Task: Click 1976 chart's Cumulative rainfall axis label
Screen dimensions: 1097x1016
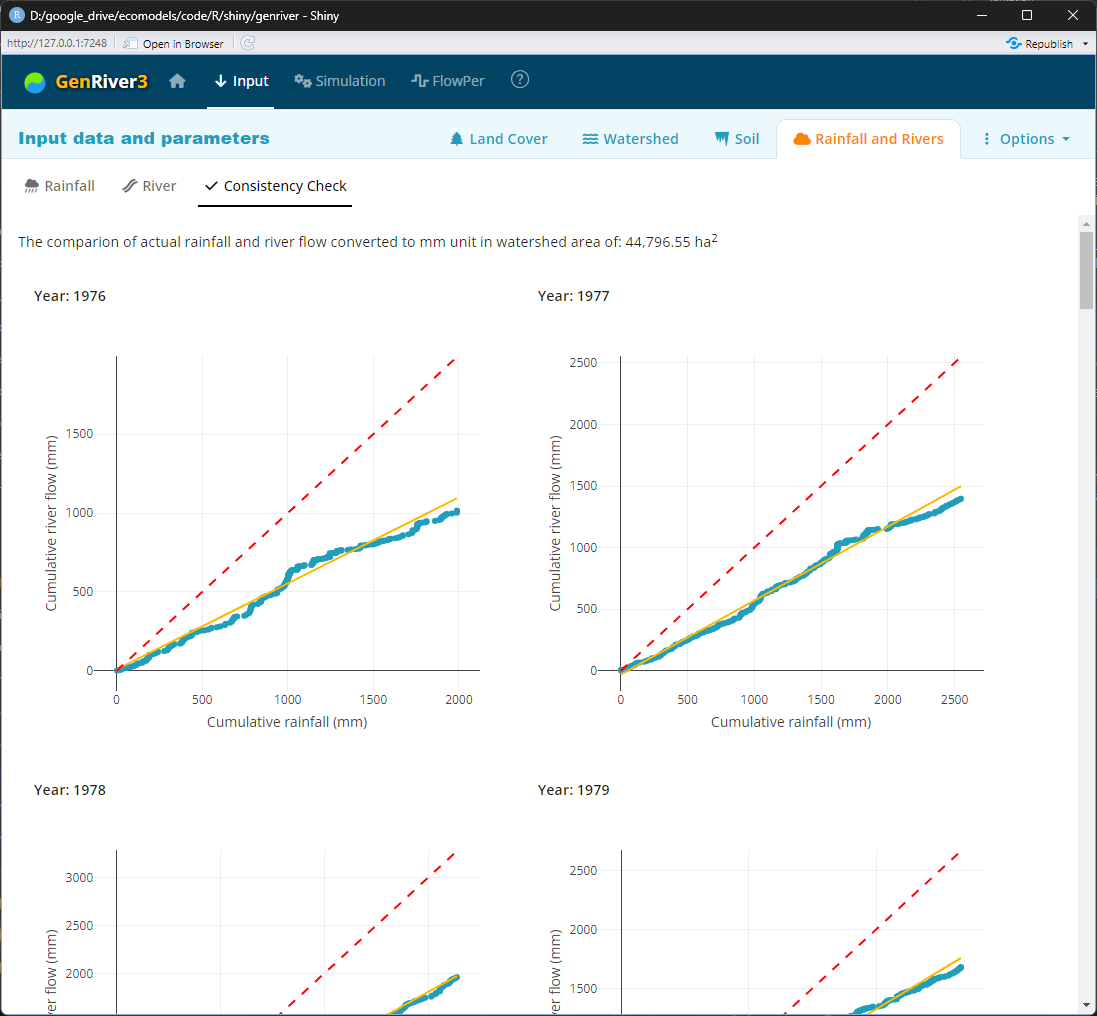Action: (287, 722)
